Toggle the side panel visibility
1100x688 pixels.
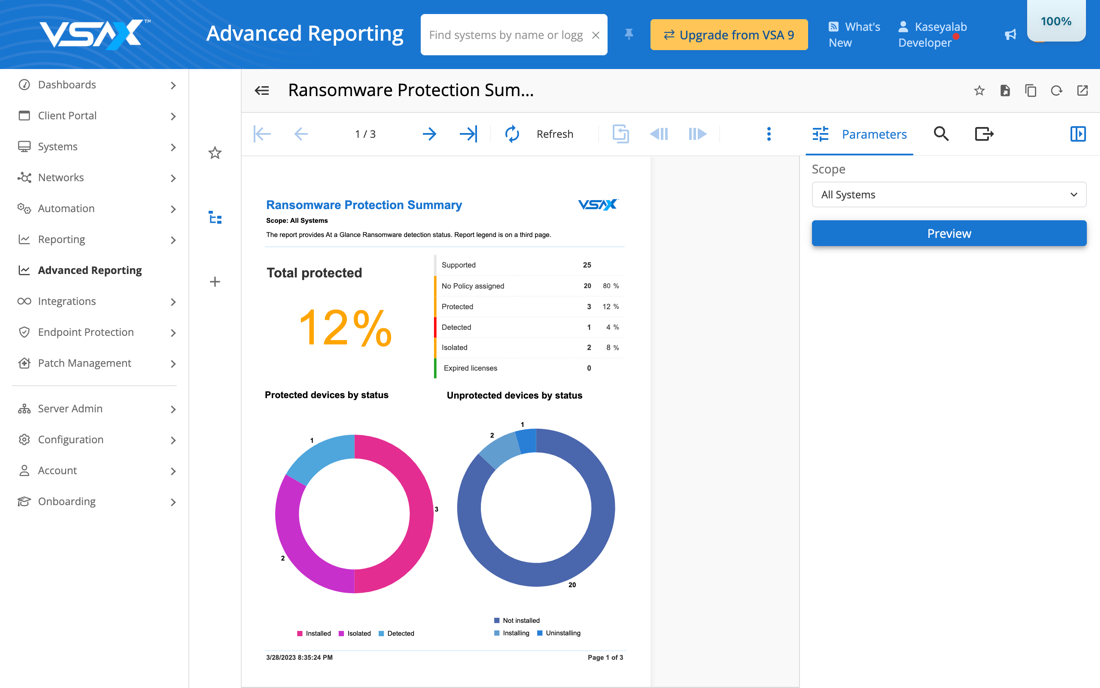[1078, 134]
